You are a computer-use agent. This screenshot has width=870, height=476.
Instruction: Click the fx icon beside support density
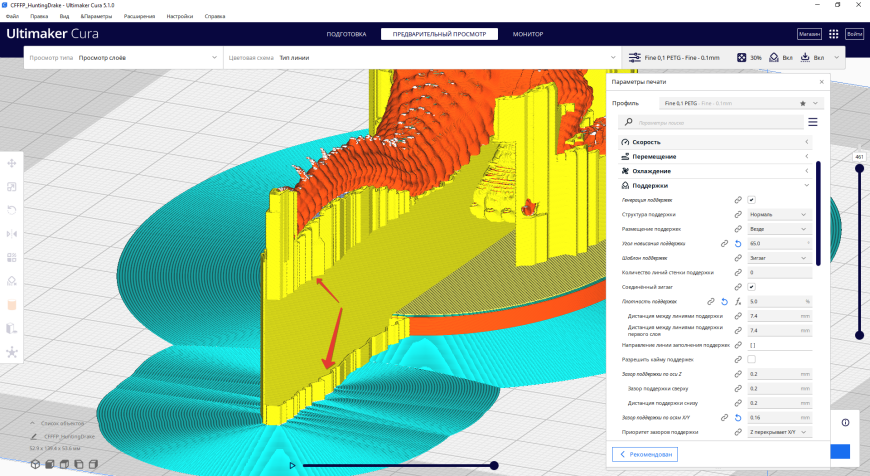736,301
